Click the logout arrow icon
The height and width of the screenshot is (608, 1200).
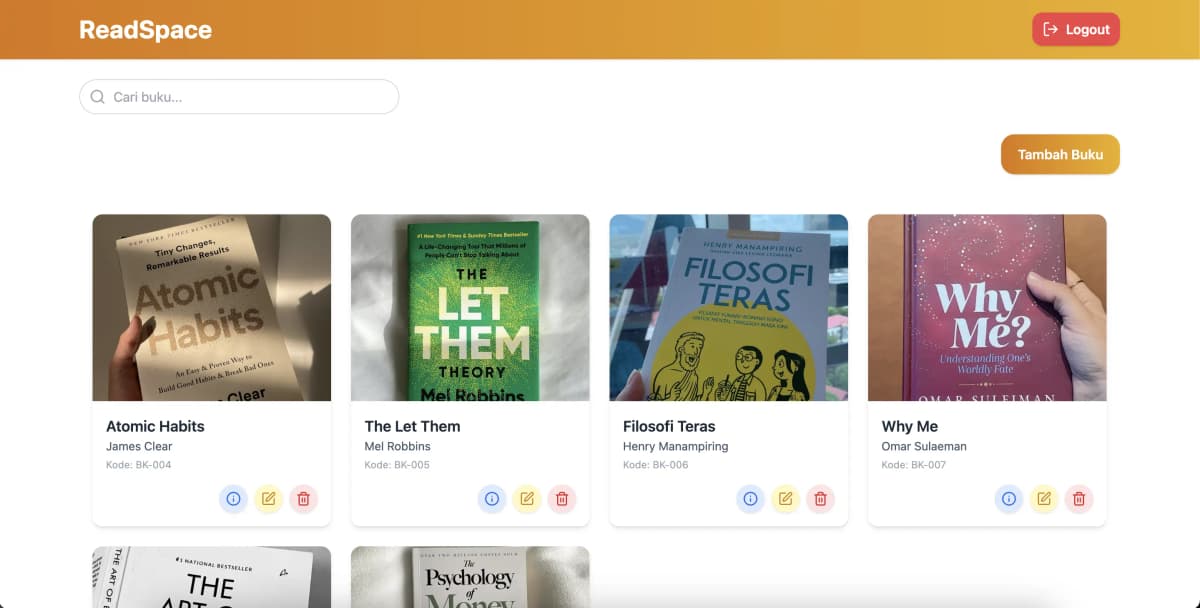pyautogui.click(x=1049, y=29)
